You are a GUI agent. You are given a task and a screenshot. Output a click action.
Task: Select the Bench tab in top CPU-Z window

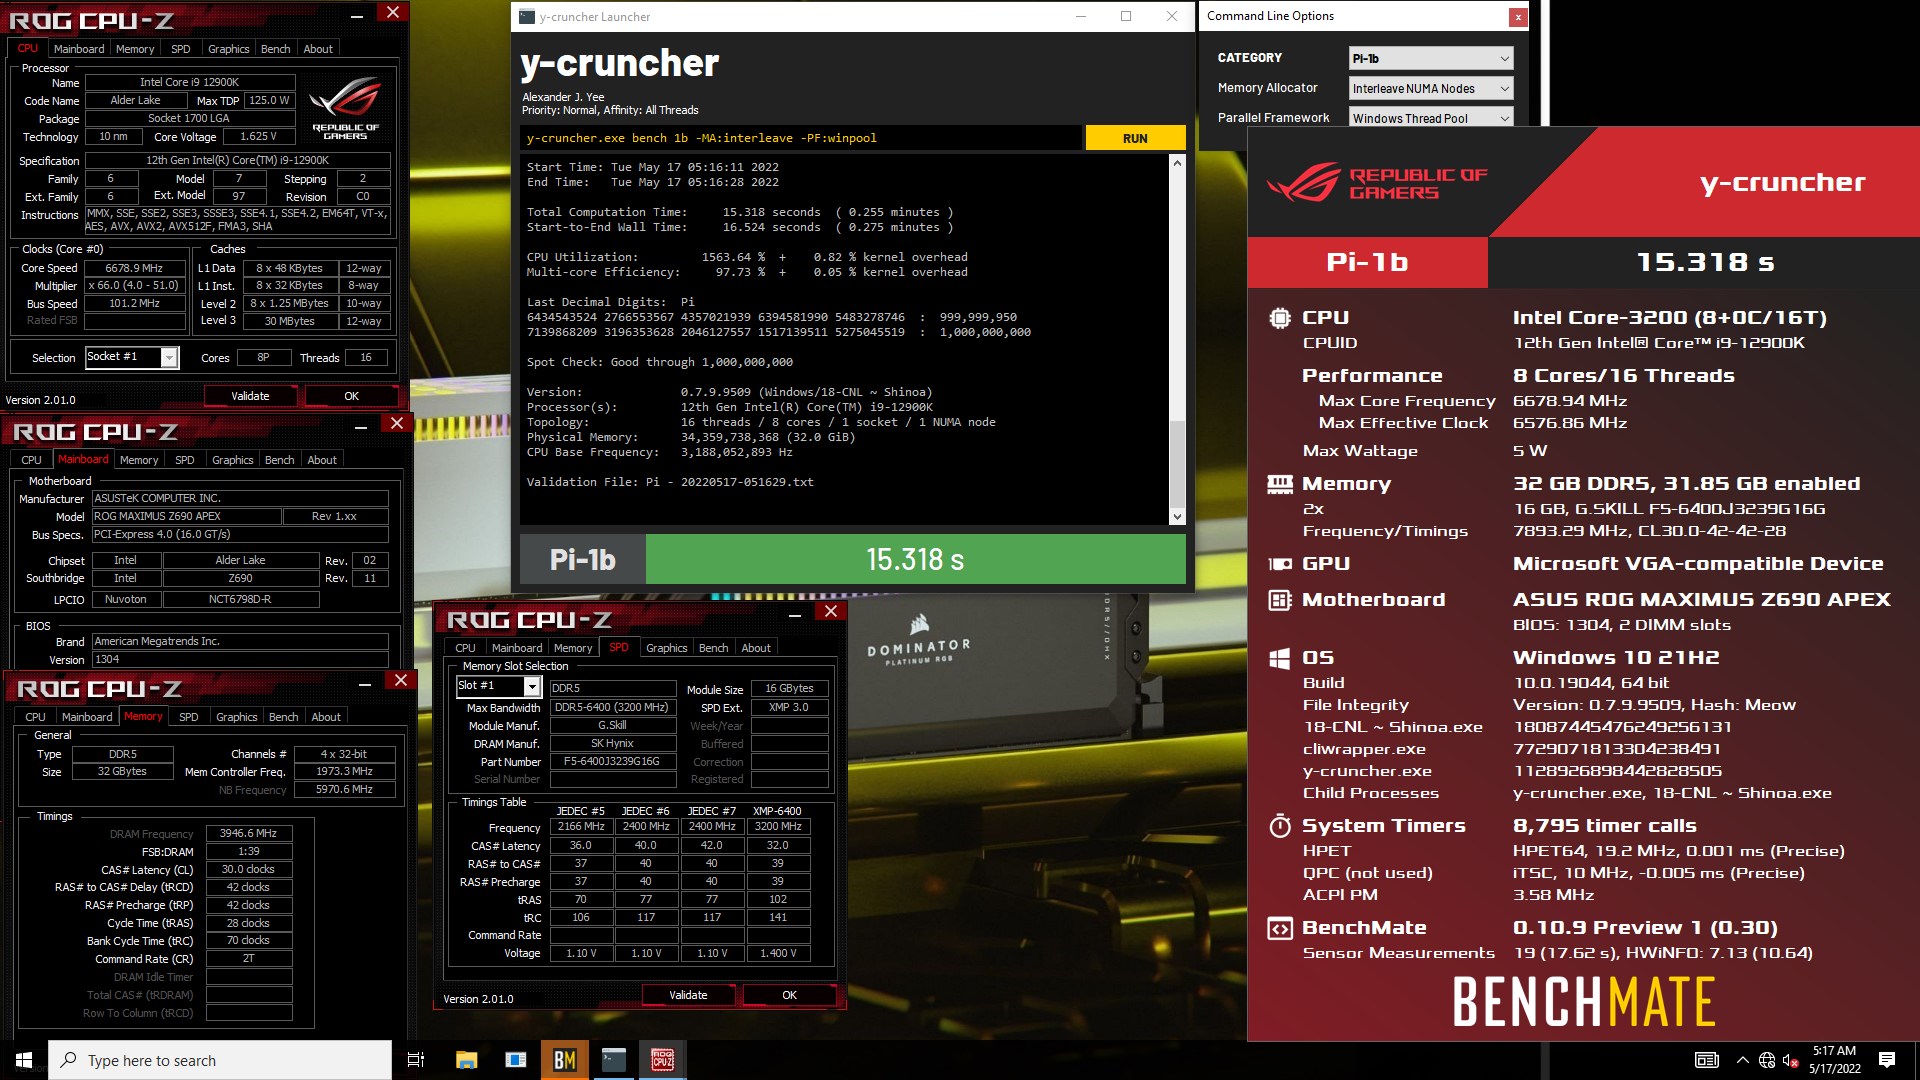click(275, 49)
